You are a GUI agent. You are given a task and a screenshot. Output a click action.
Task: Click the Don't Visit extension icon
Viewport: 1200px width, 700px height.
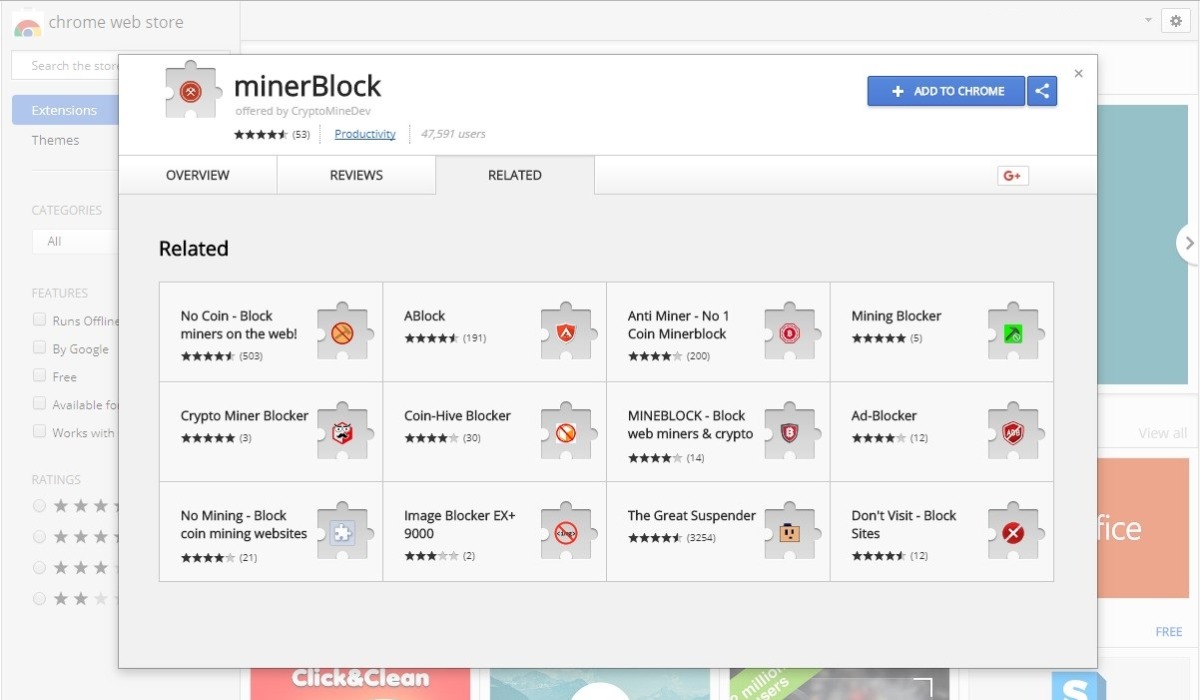click(1014, 533)
